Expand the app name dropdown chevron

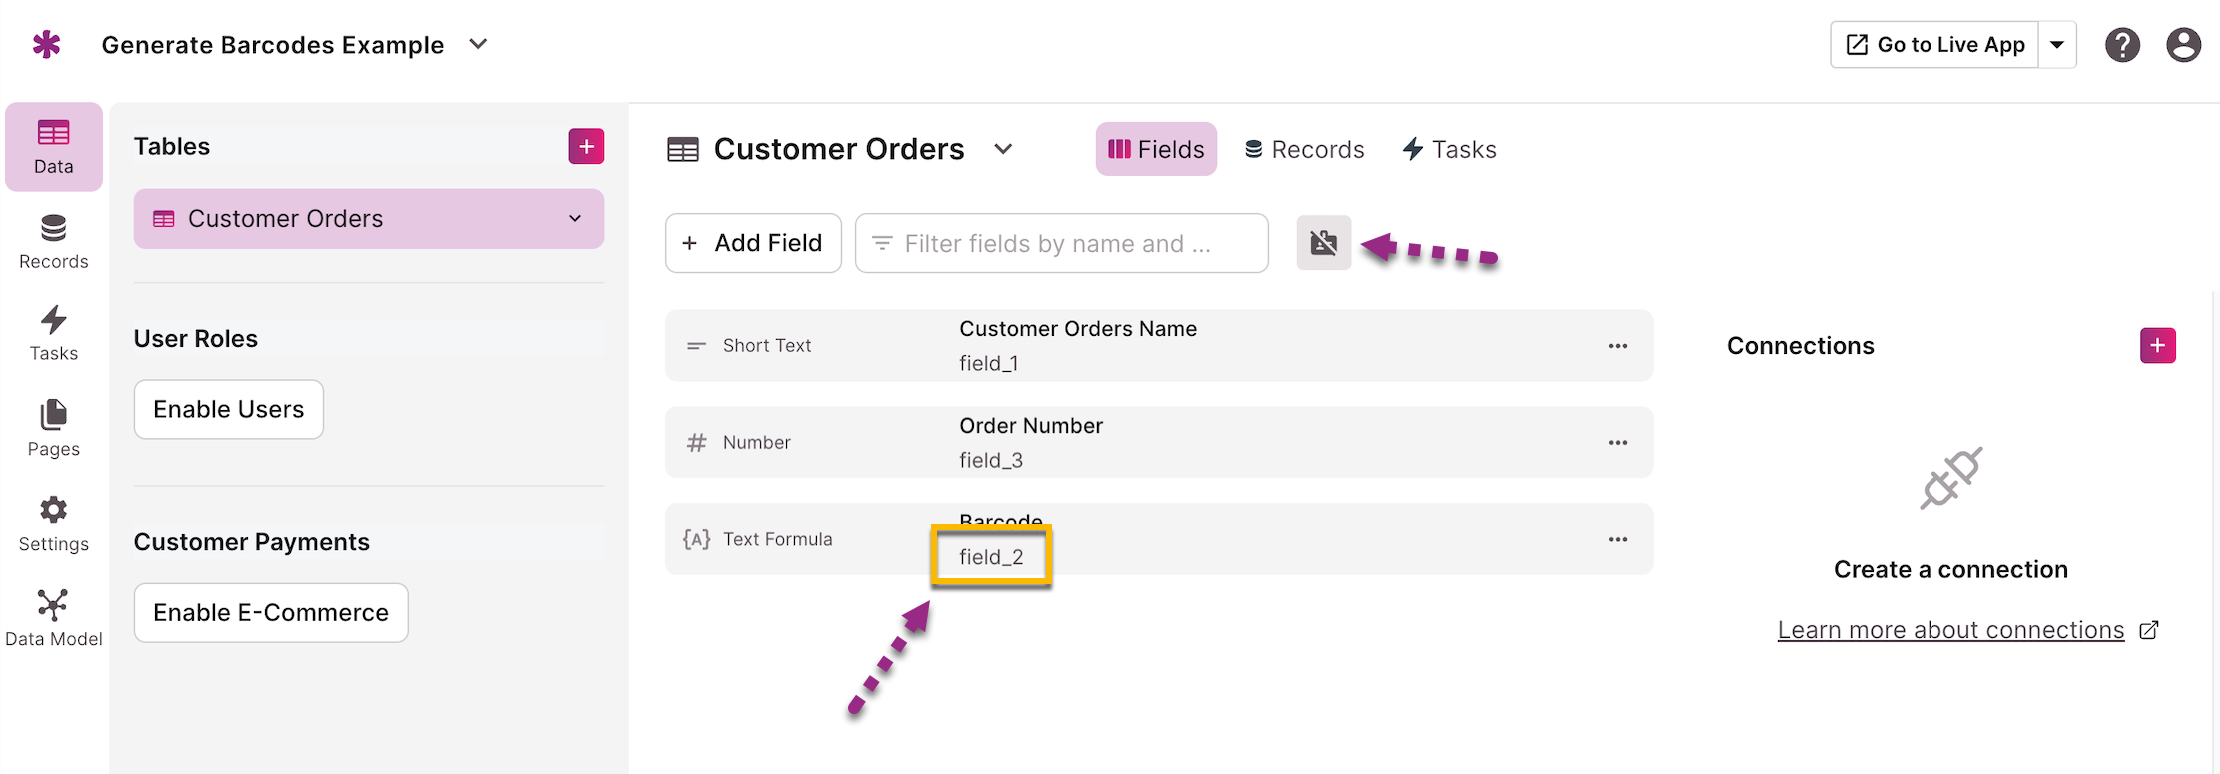479,44
